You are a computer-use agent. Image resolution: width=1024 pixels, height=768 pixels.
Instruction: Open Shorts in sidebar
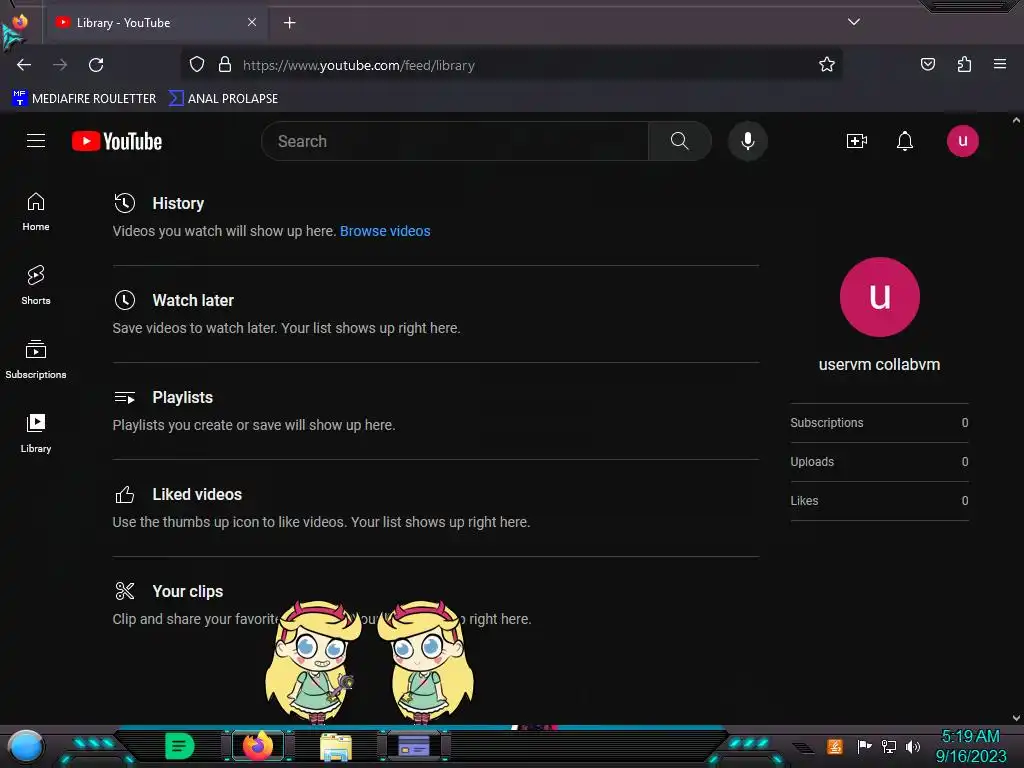[x=36, y=285]
